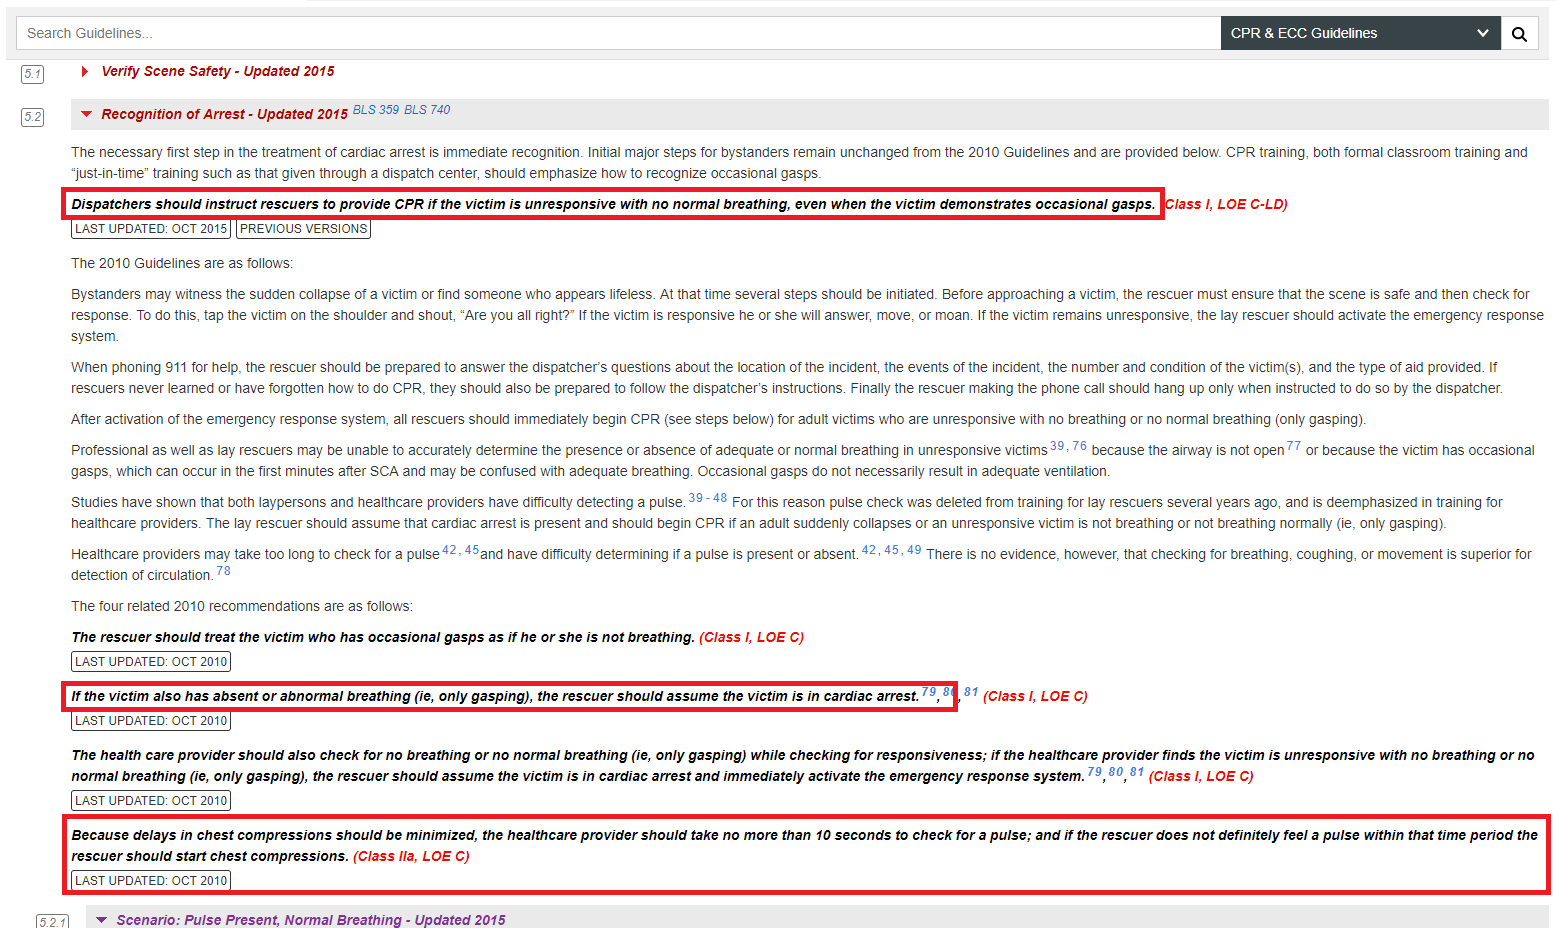Collapse Scenario: Pulse Present, Normal Breathing arrow
Image resolution: width=1556 pixels, height=928 pixels.
(x=101, y=920)
